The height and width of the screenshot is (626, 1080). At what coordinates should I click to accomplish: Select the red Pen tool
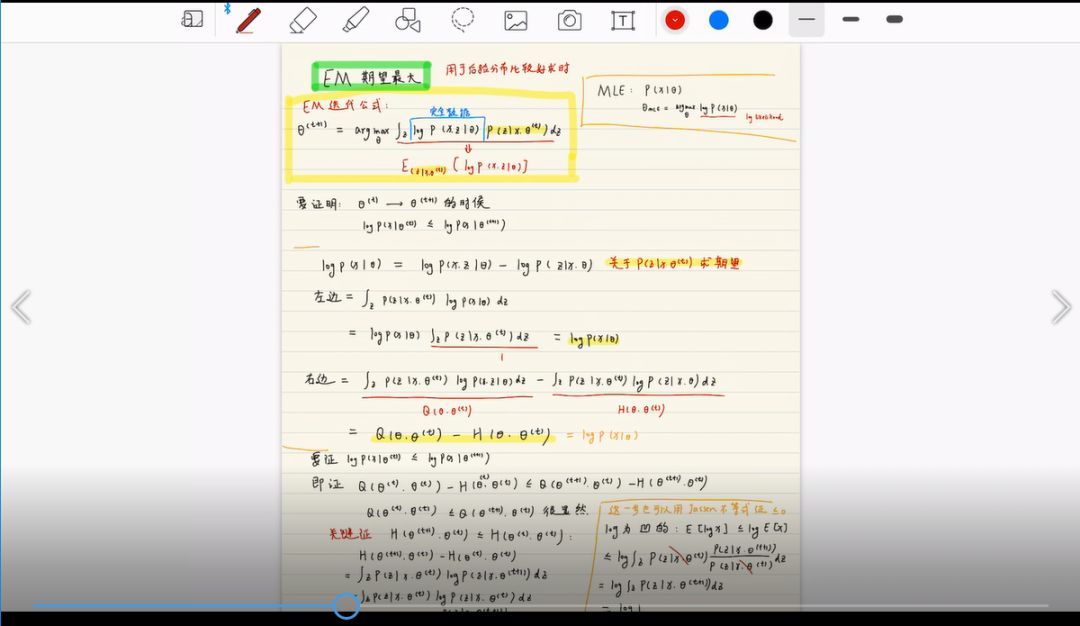pyautogui.click(x=248, y=20)
